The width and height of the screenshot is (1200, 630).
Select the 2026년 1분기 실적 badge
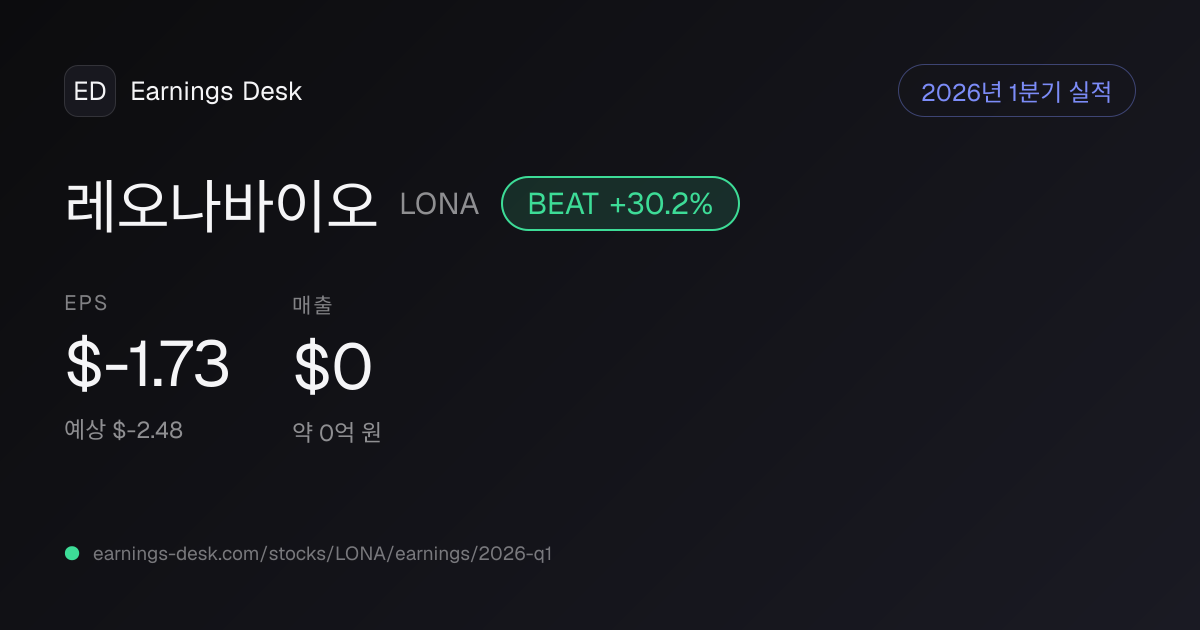coord(1017,91)
